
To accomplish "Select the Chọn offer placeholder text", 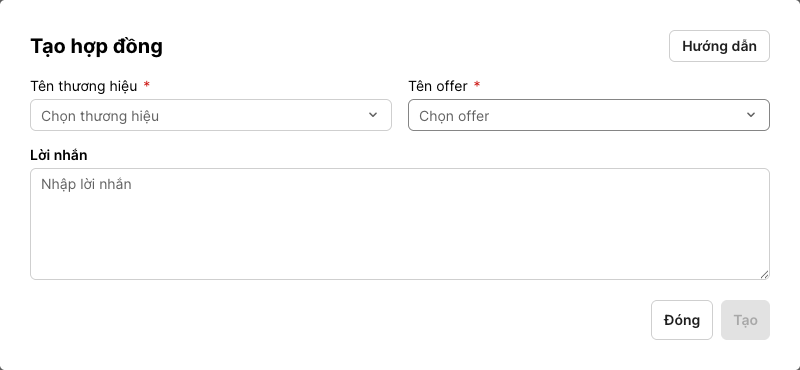I will [x=454, y=116].
